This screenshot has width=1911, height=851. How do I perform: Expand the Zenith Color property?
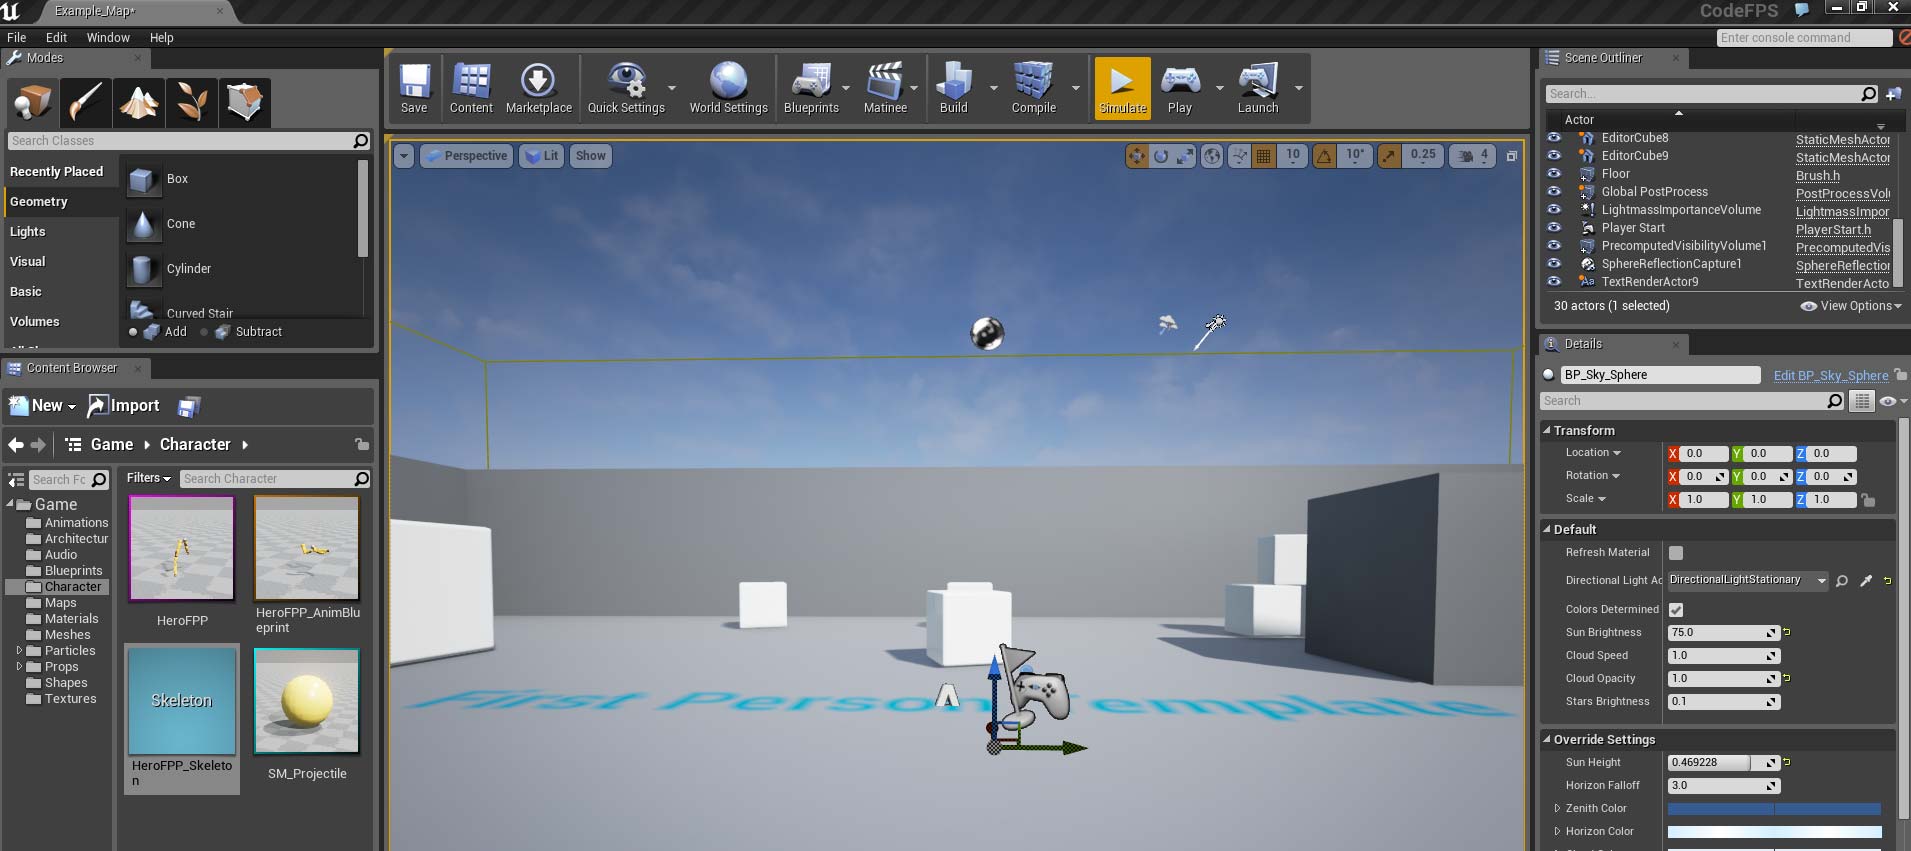[1557, 809]
